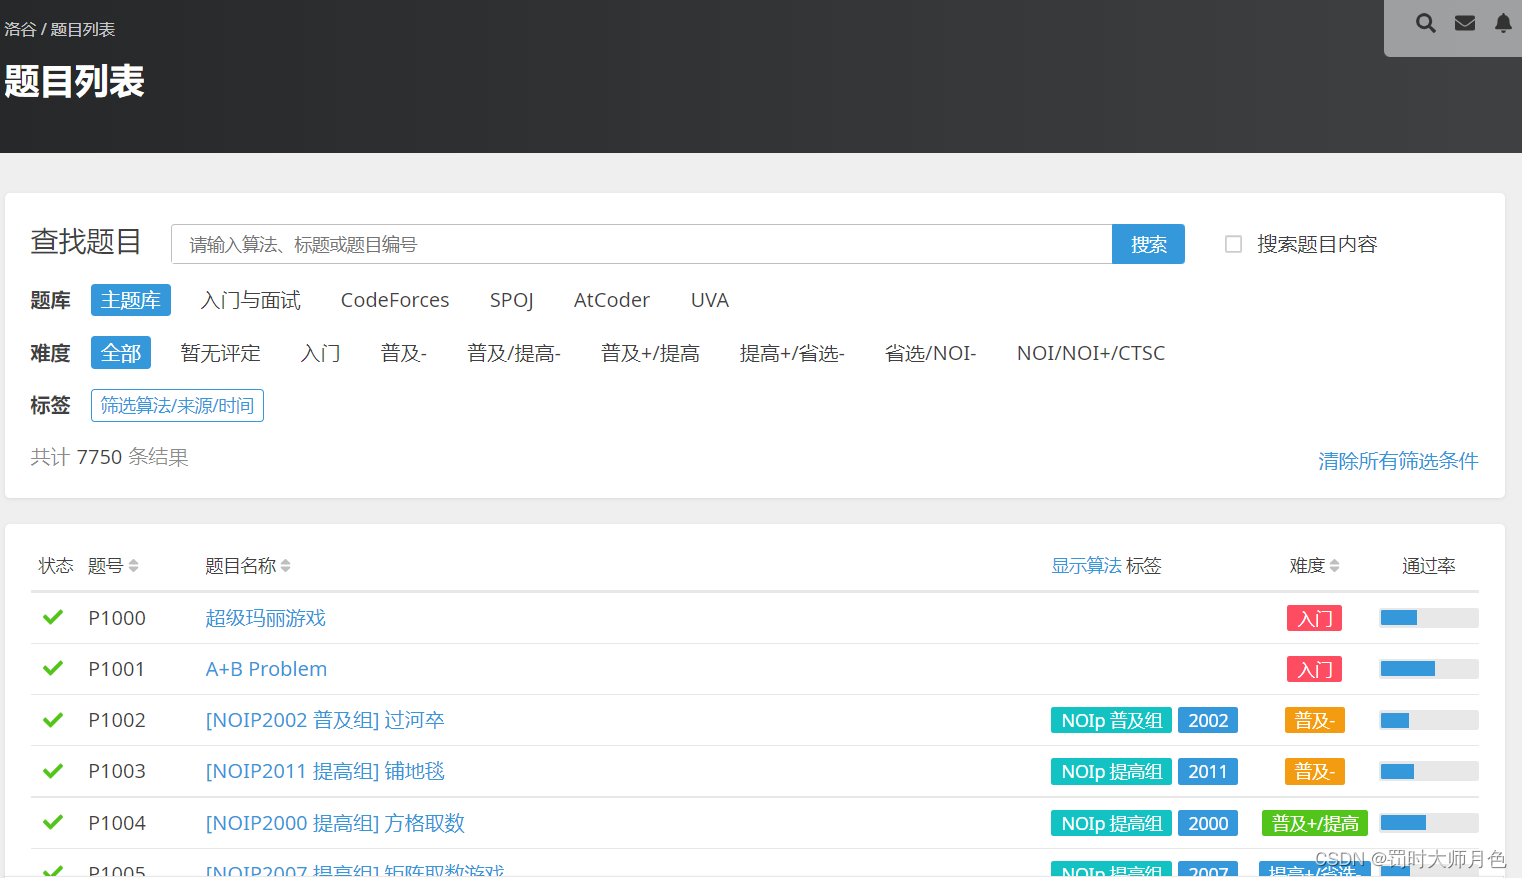
Task: Open problem A+B Problem
Action: (x=266, y=669)
